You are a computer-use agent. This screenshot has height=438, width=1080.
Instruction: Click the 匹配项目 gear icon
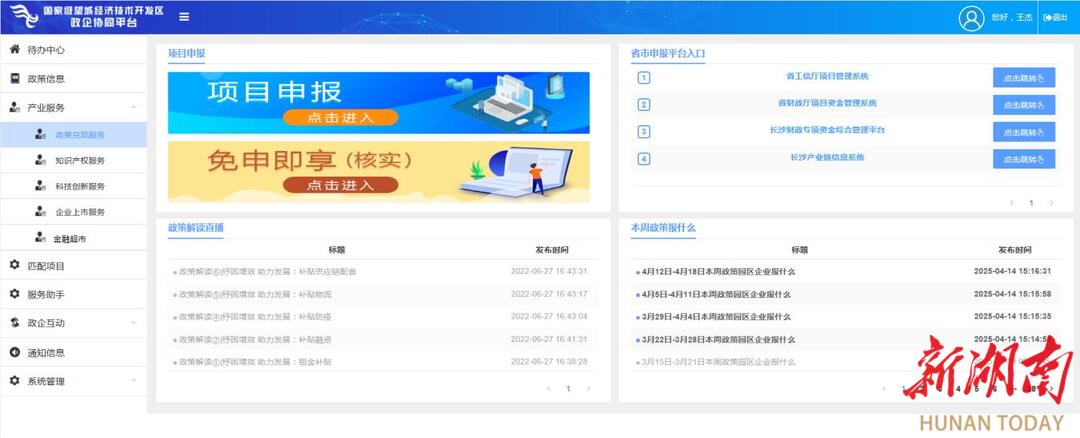pyautogui.click(x=15, y=266)
